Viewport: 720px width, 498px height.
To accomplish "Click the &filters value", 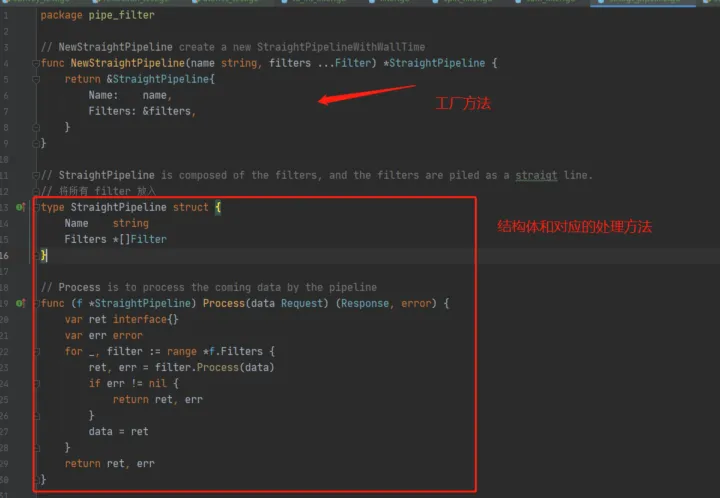I will (166, 111).
